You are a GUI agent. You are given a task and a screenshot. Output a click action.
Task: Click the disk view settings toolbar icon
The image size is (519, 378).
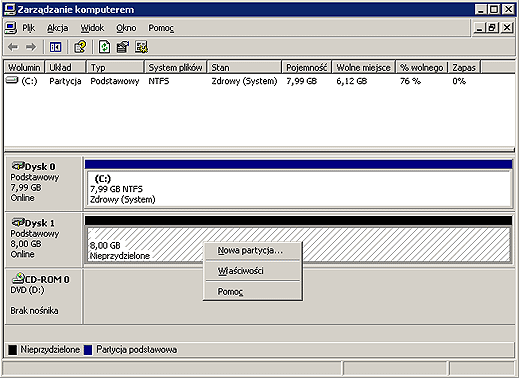coord(141,47)
